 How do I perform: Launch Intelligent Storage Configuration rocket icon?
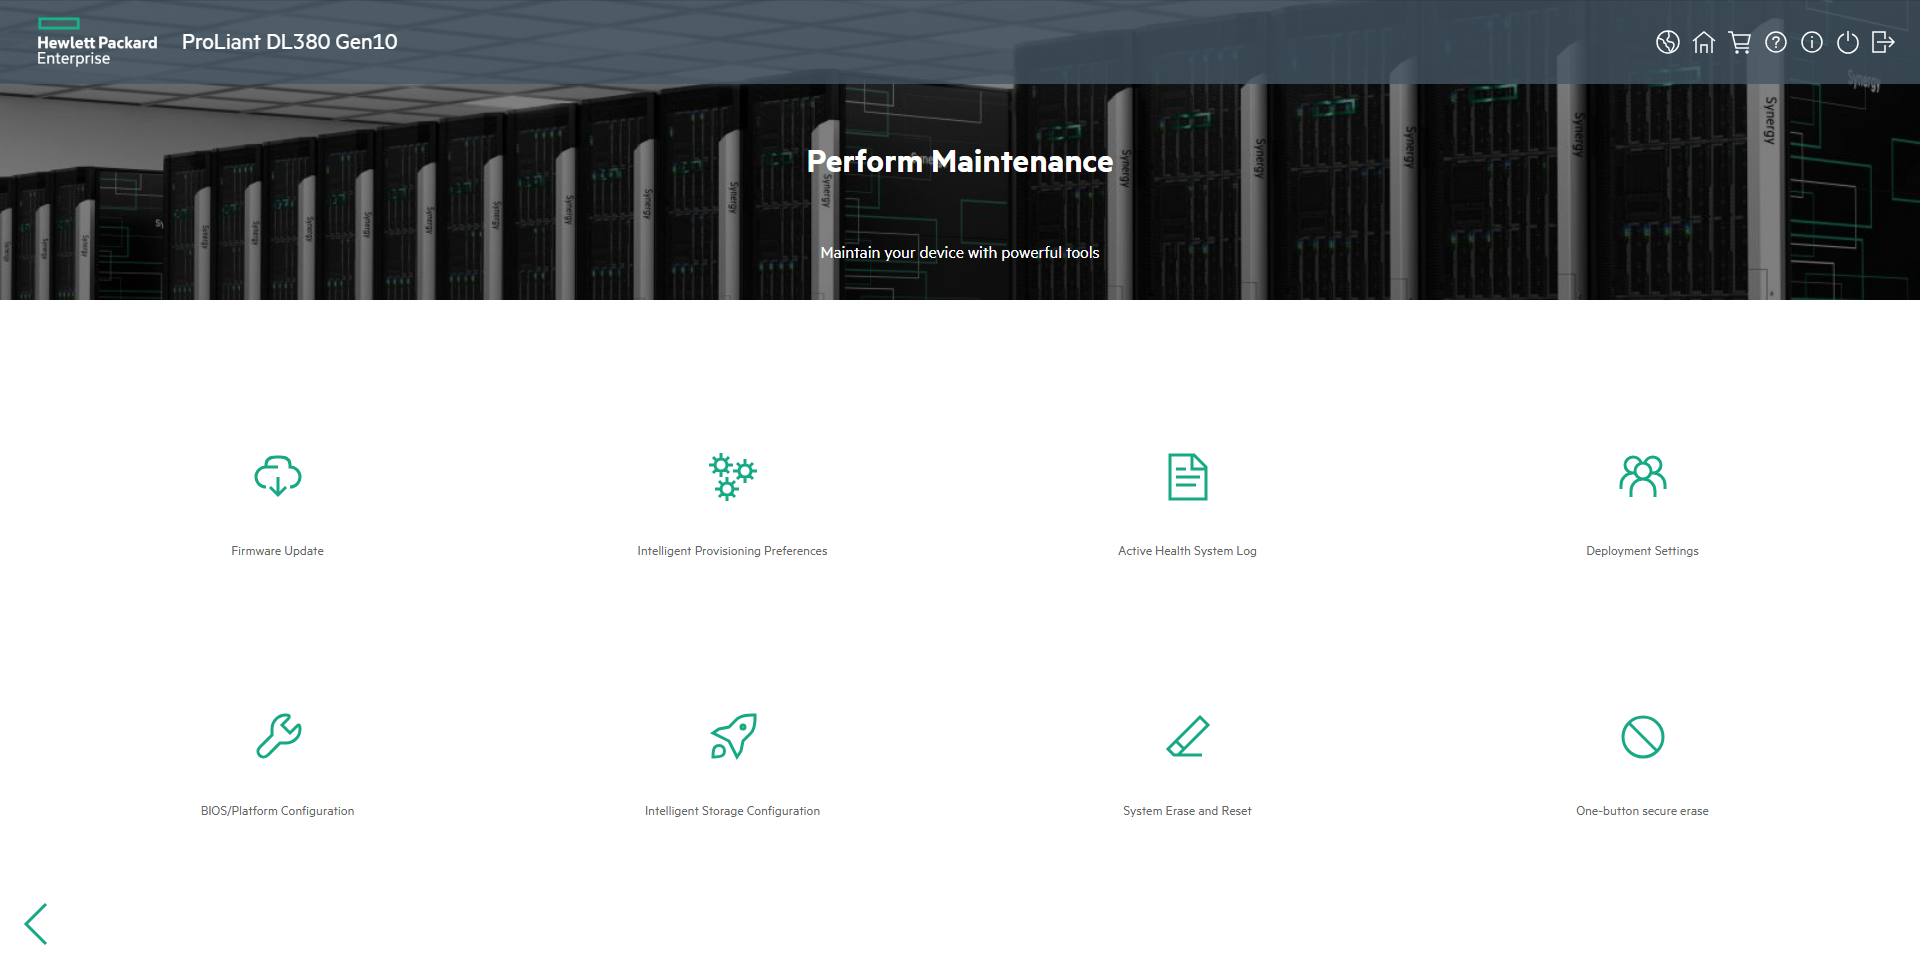point(732,736)
